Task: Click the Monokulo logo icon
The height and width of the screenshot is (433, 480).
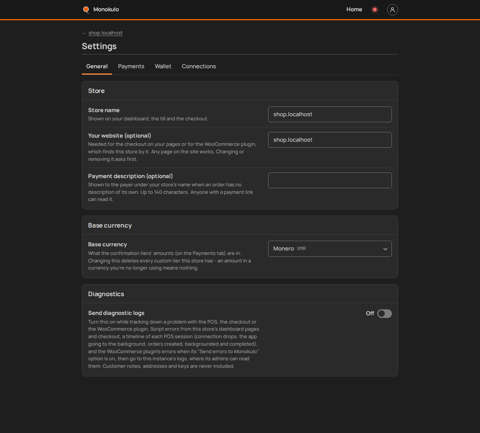Action: [x=86, y=10]
